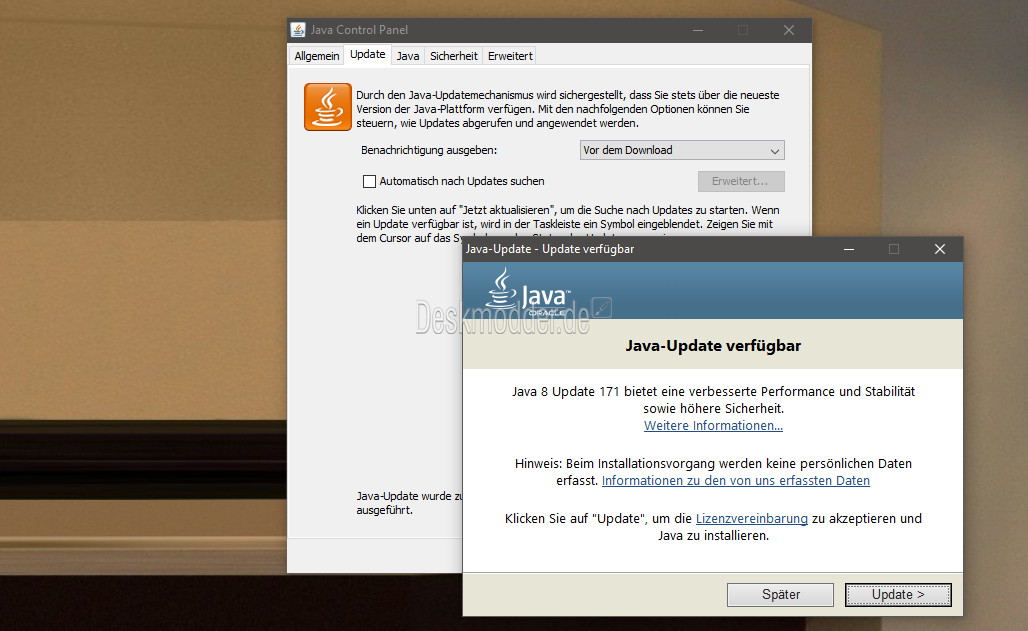Close the Java Control Panel window
Viewport: 1028px width, 631px height.
coord(789,30)
